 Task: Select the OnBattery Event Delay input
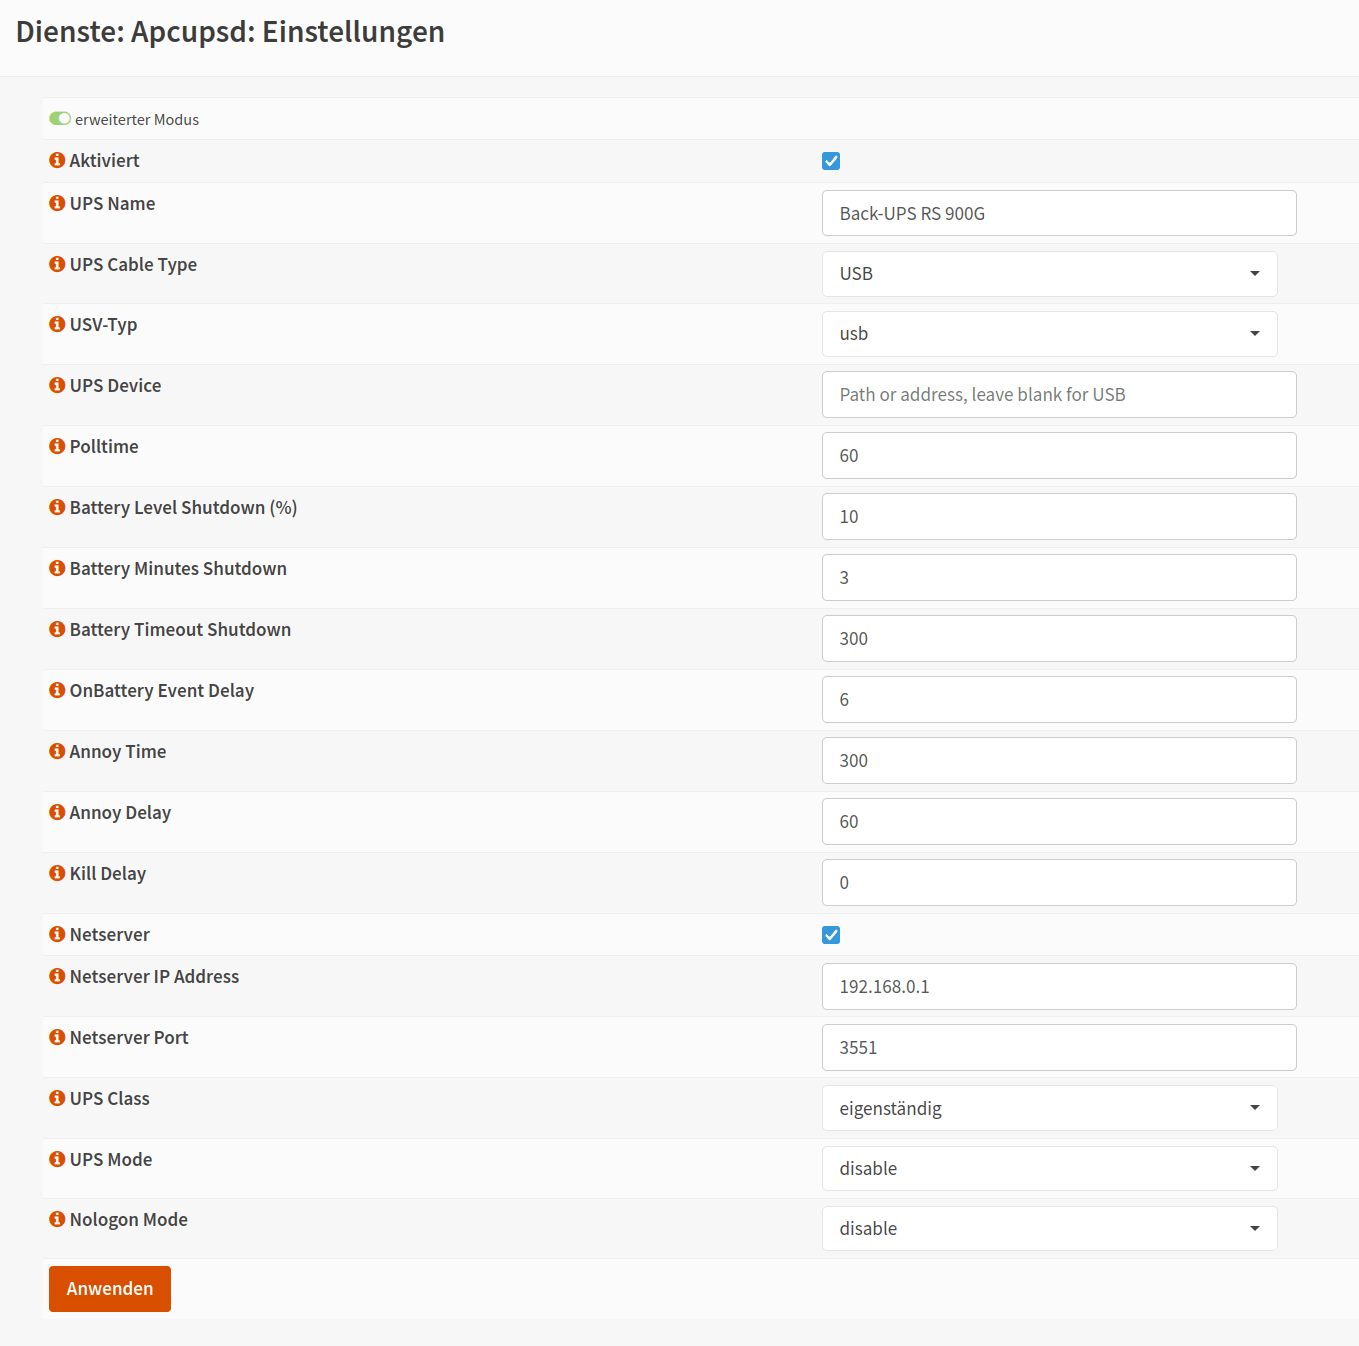tap(1059, 700)
